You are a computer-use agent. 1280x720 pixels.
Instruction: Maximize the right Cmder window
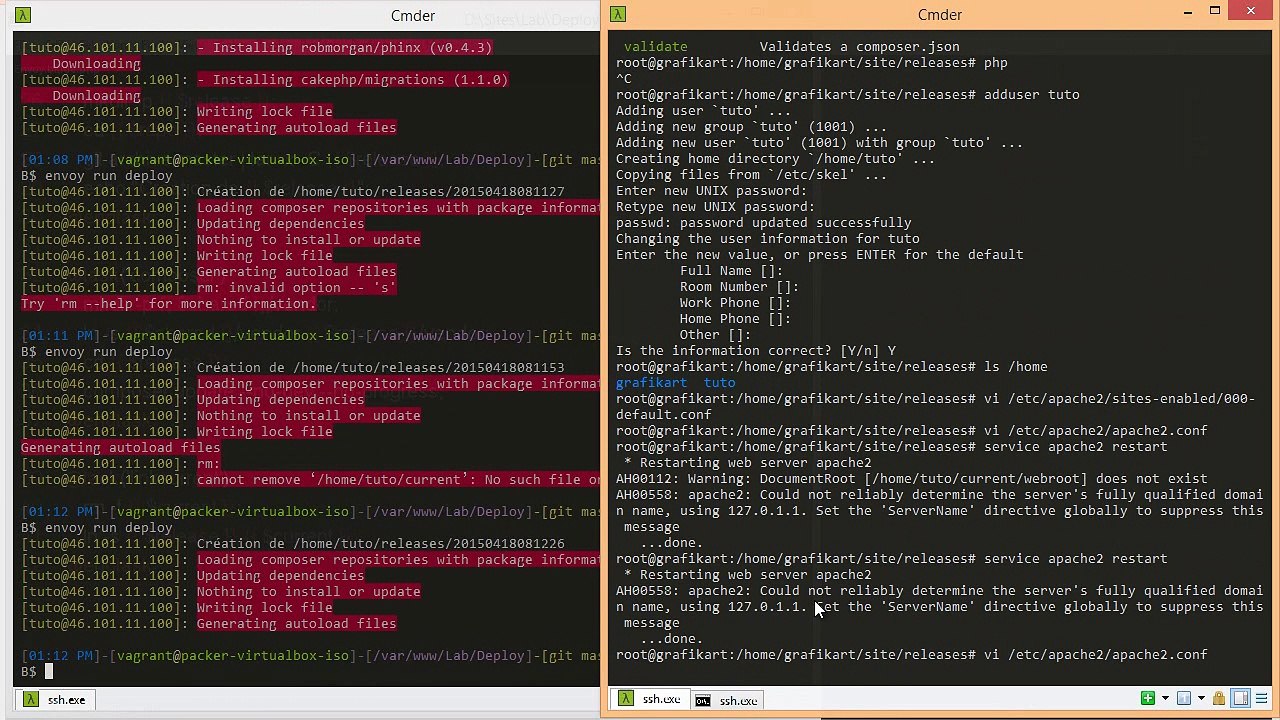[x=1215, y=11]
